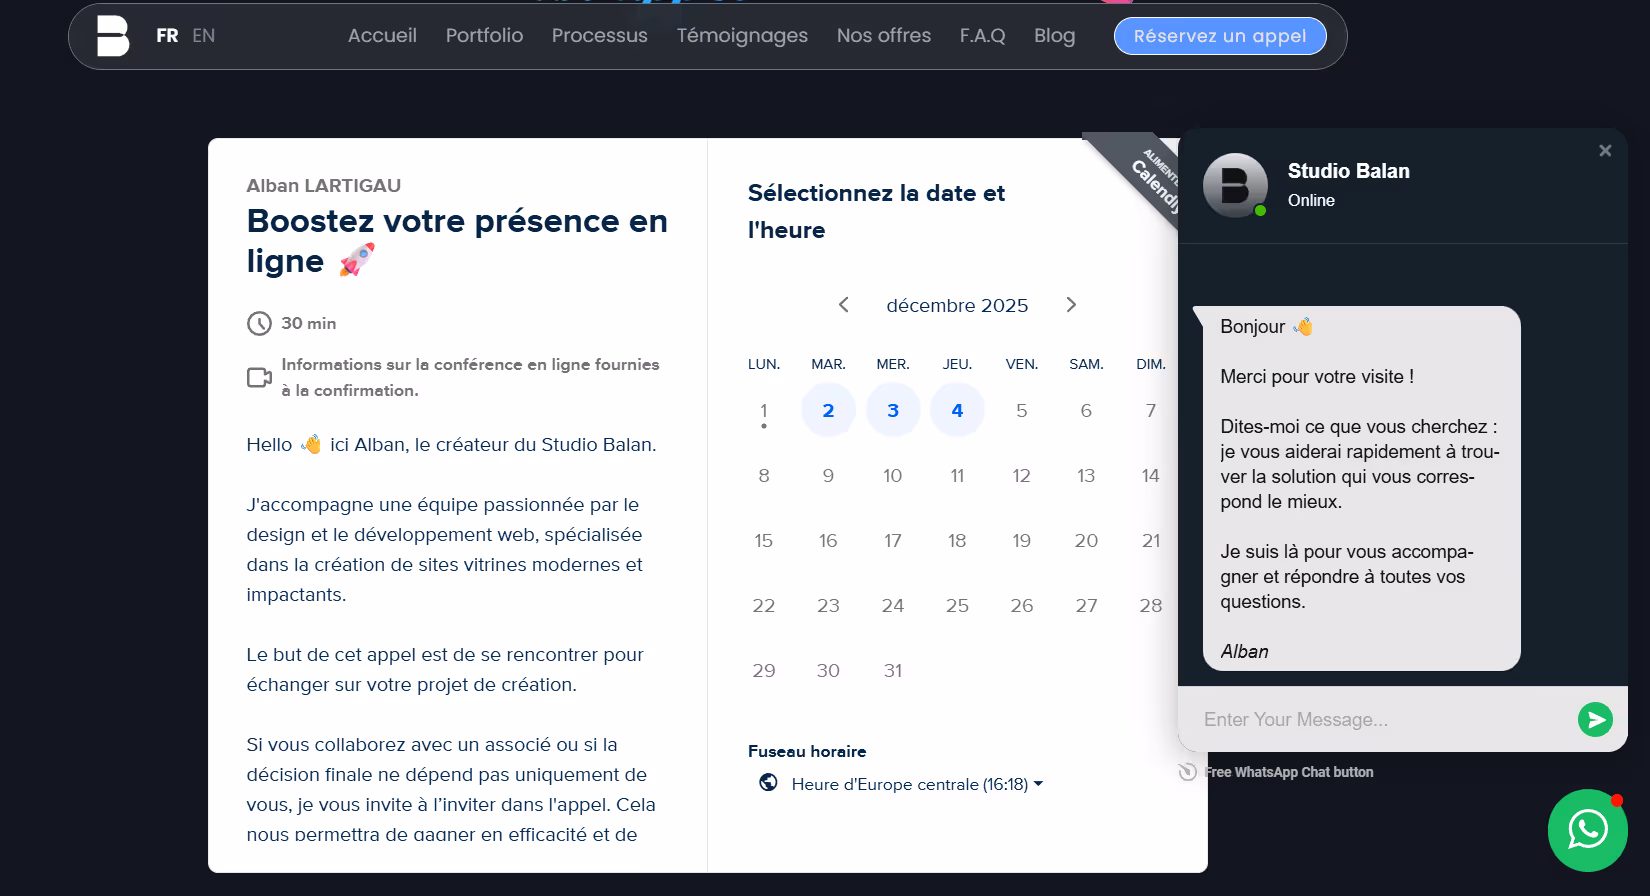Go to next month in calendar
This screenshot has height=896, width=1650.
(1071, 305)
